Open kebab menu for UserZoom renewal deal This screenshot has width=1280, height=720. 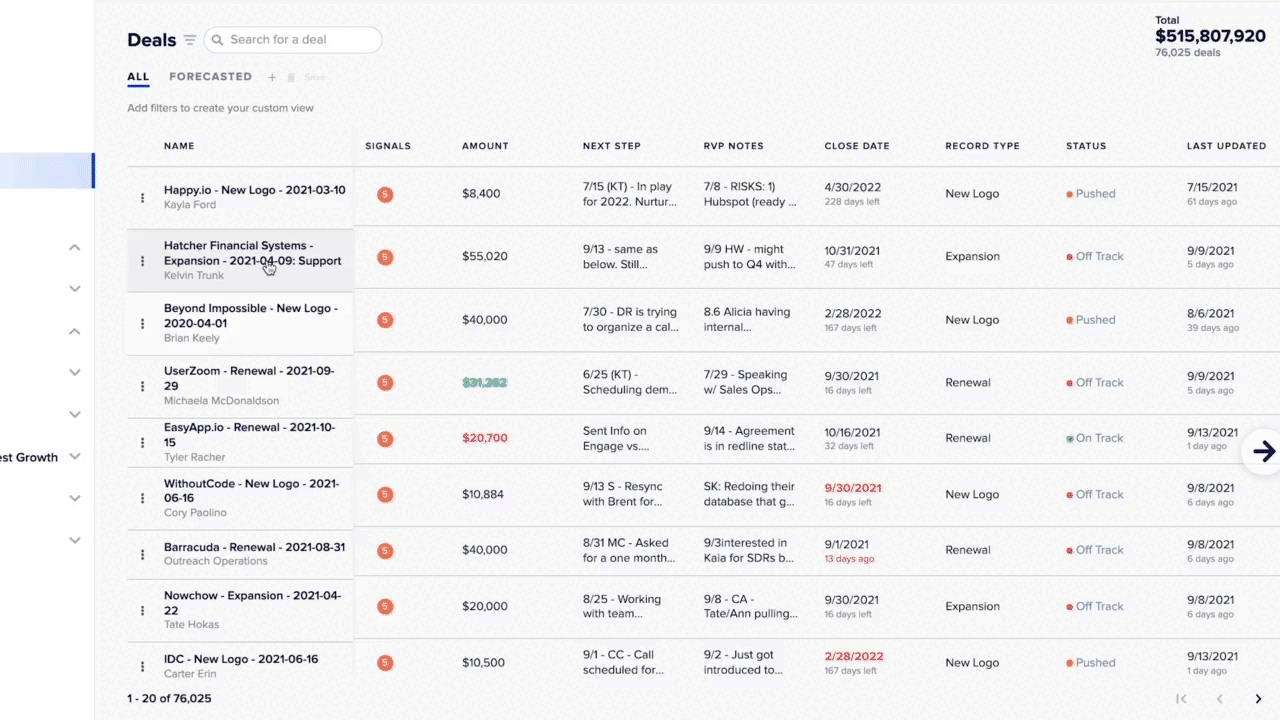142,386
